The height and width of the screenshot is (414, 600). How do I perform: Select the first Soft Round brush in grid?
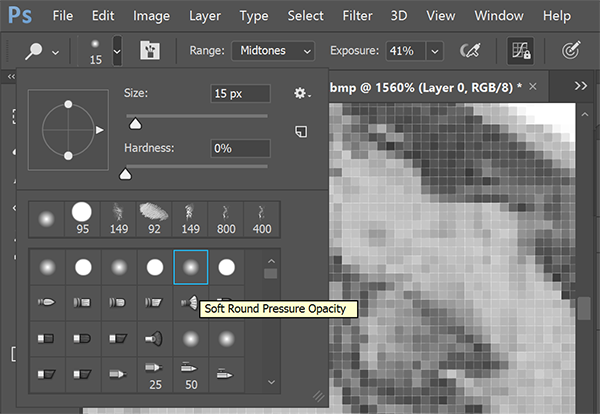47,267
